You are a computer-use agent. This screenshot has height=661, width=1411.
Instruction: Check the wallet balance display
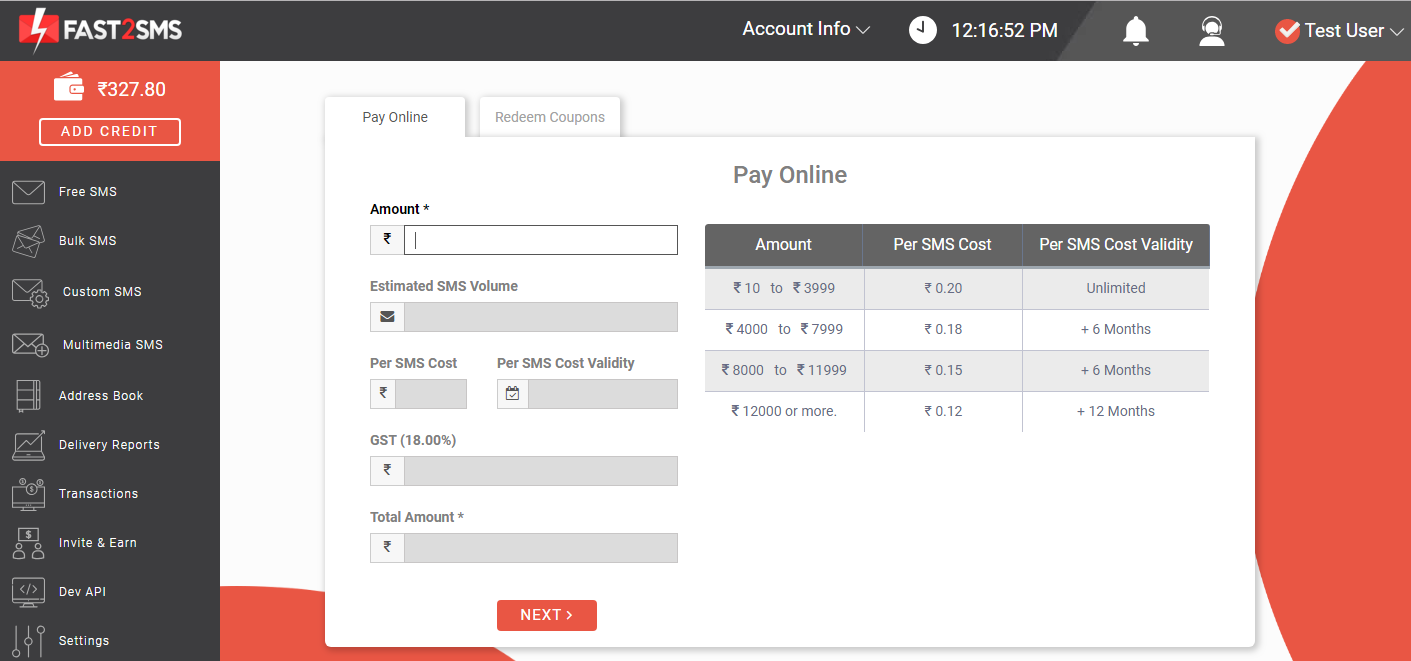coord(110,89)
